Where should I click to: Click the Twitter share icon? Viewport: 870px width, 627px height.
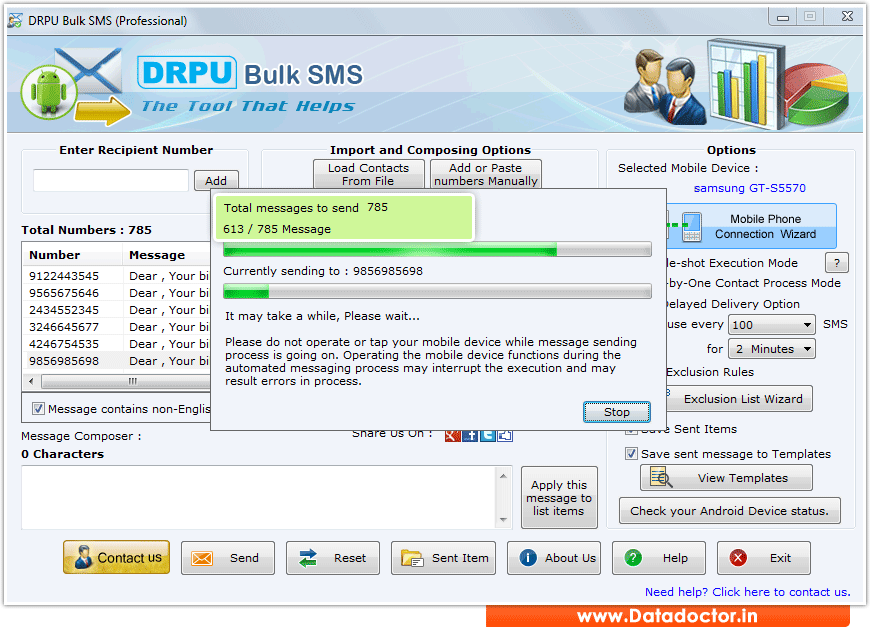[x=488, y=436]
